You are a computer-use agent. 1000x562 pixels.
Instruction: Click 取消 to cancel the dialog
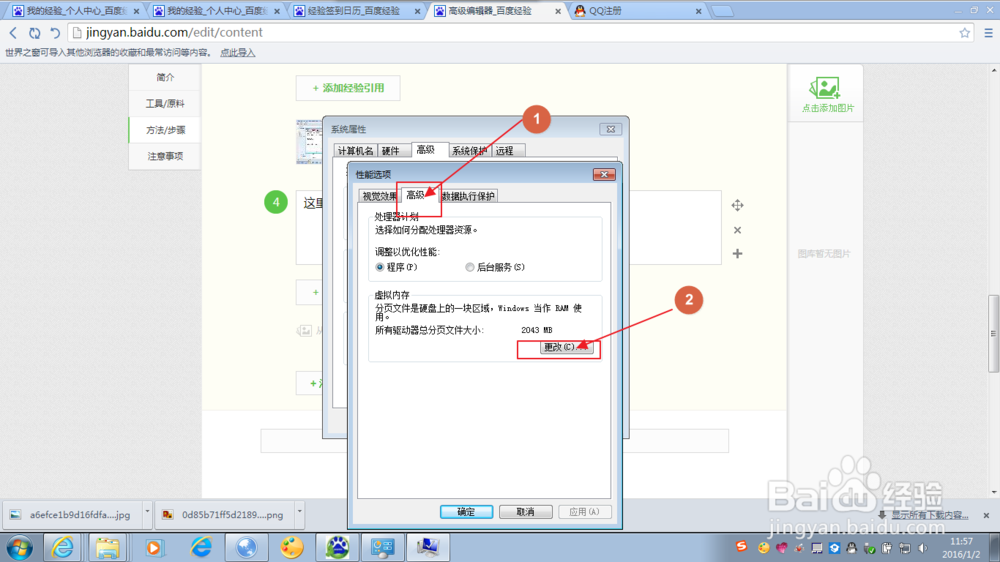click(x=526, y=512)
